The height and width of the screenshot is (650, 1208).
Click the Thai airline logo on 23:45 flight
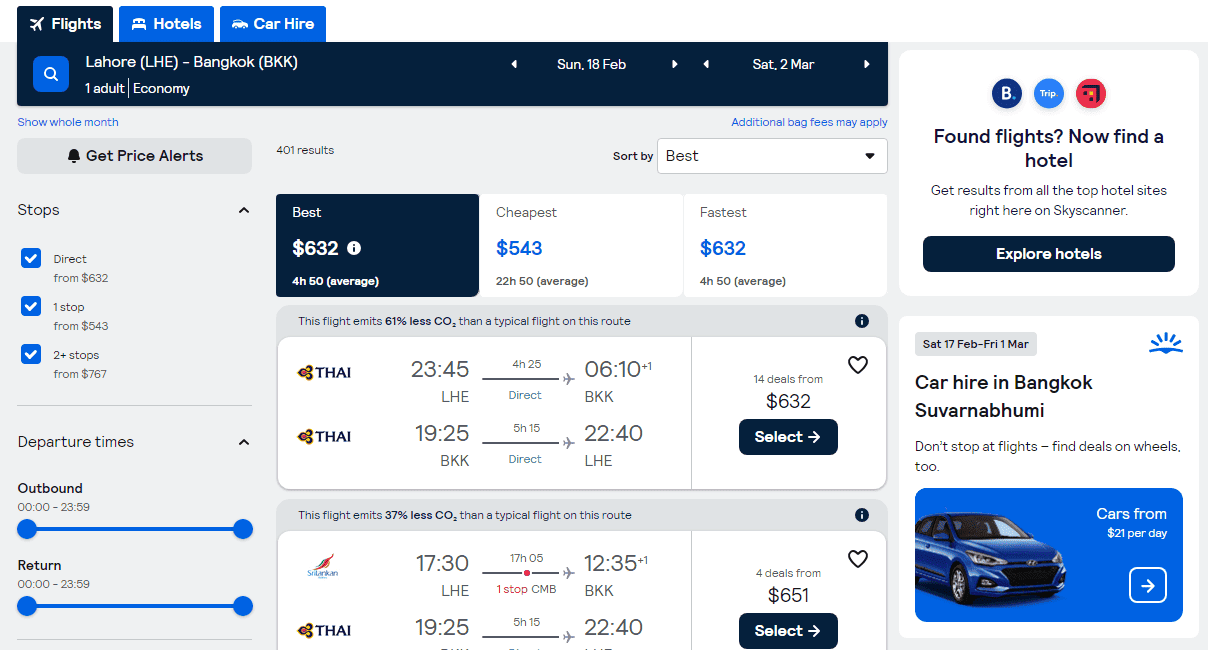pos(325,373)
